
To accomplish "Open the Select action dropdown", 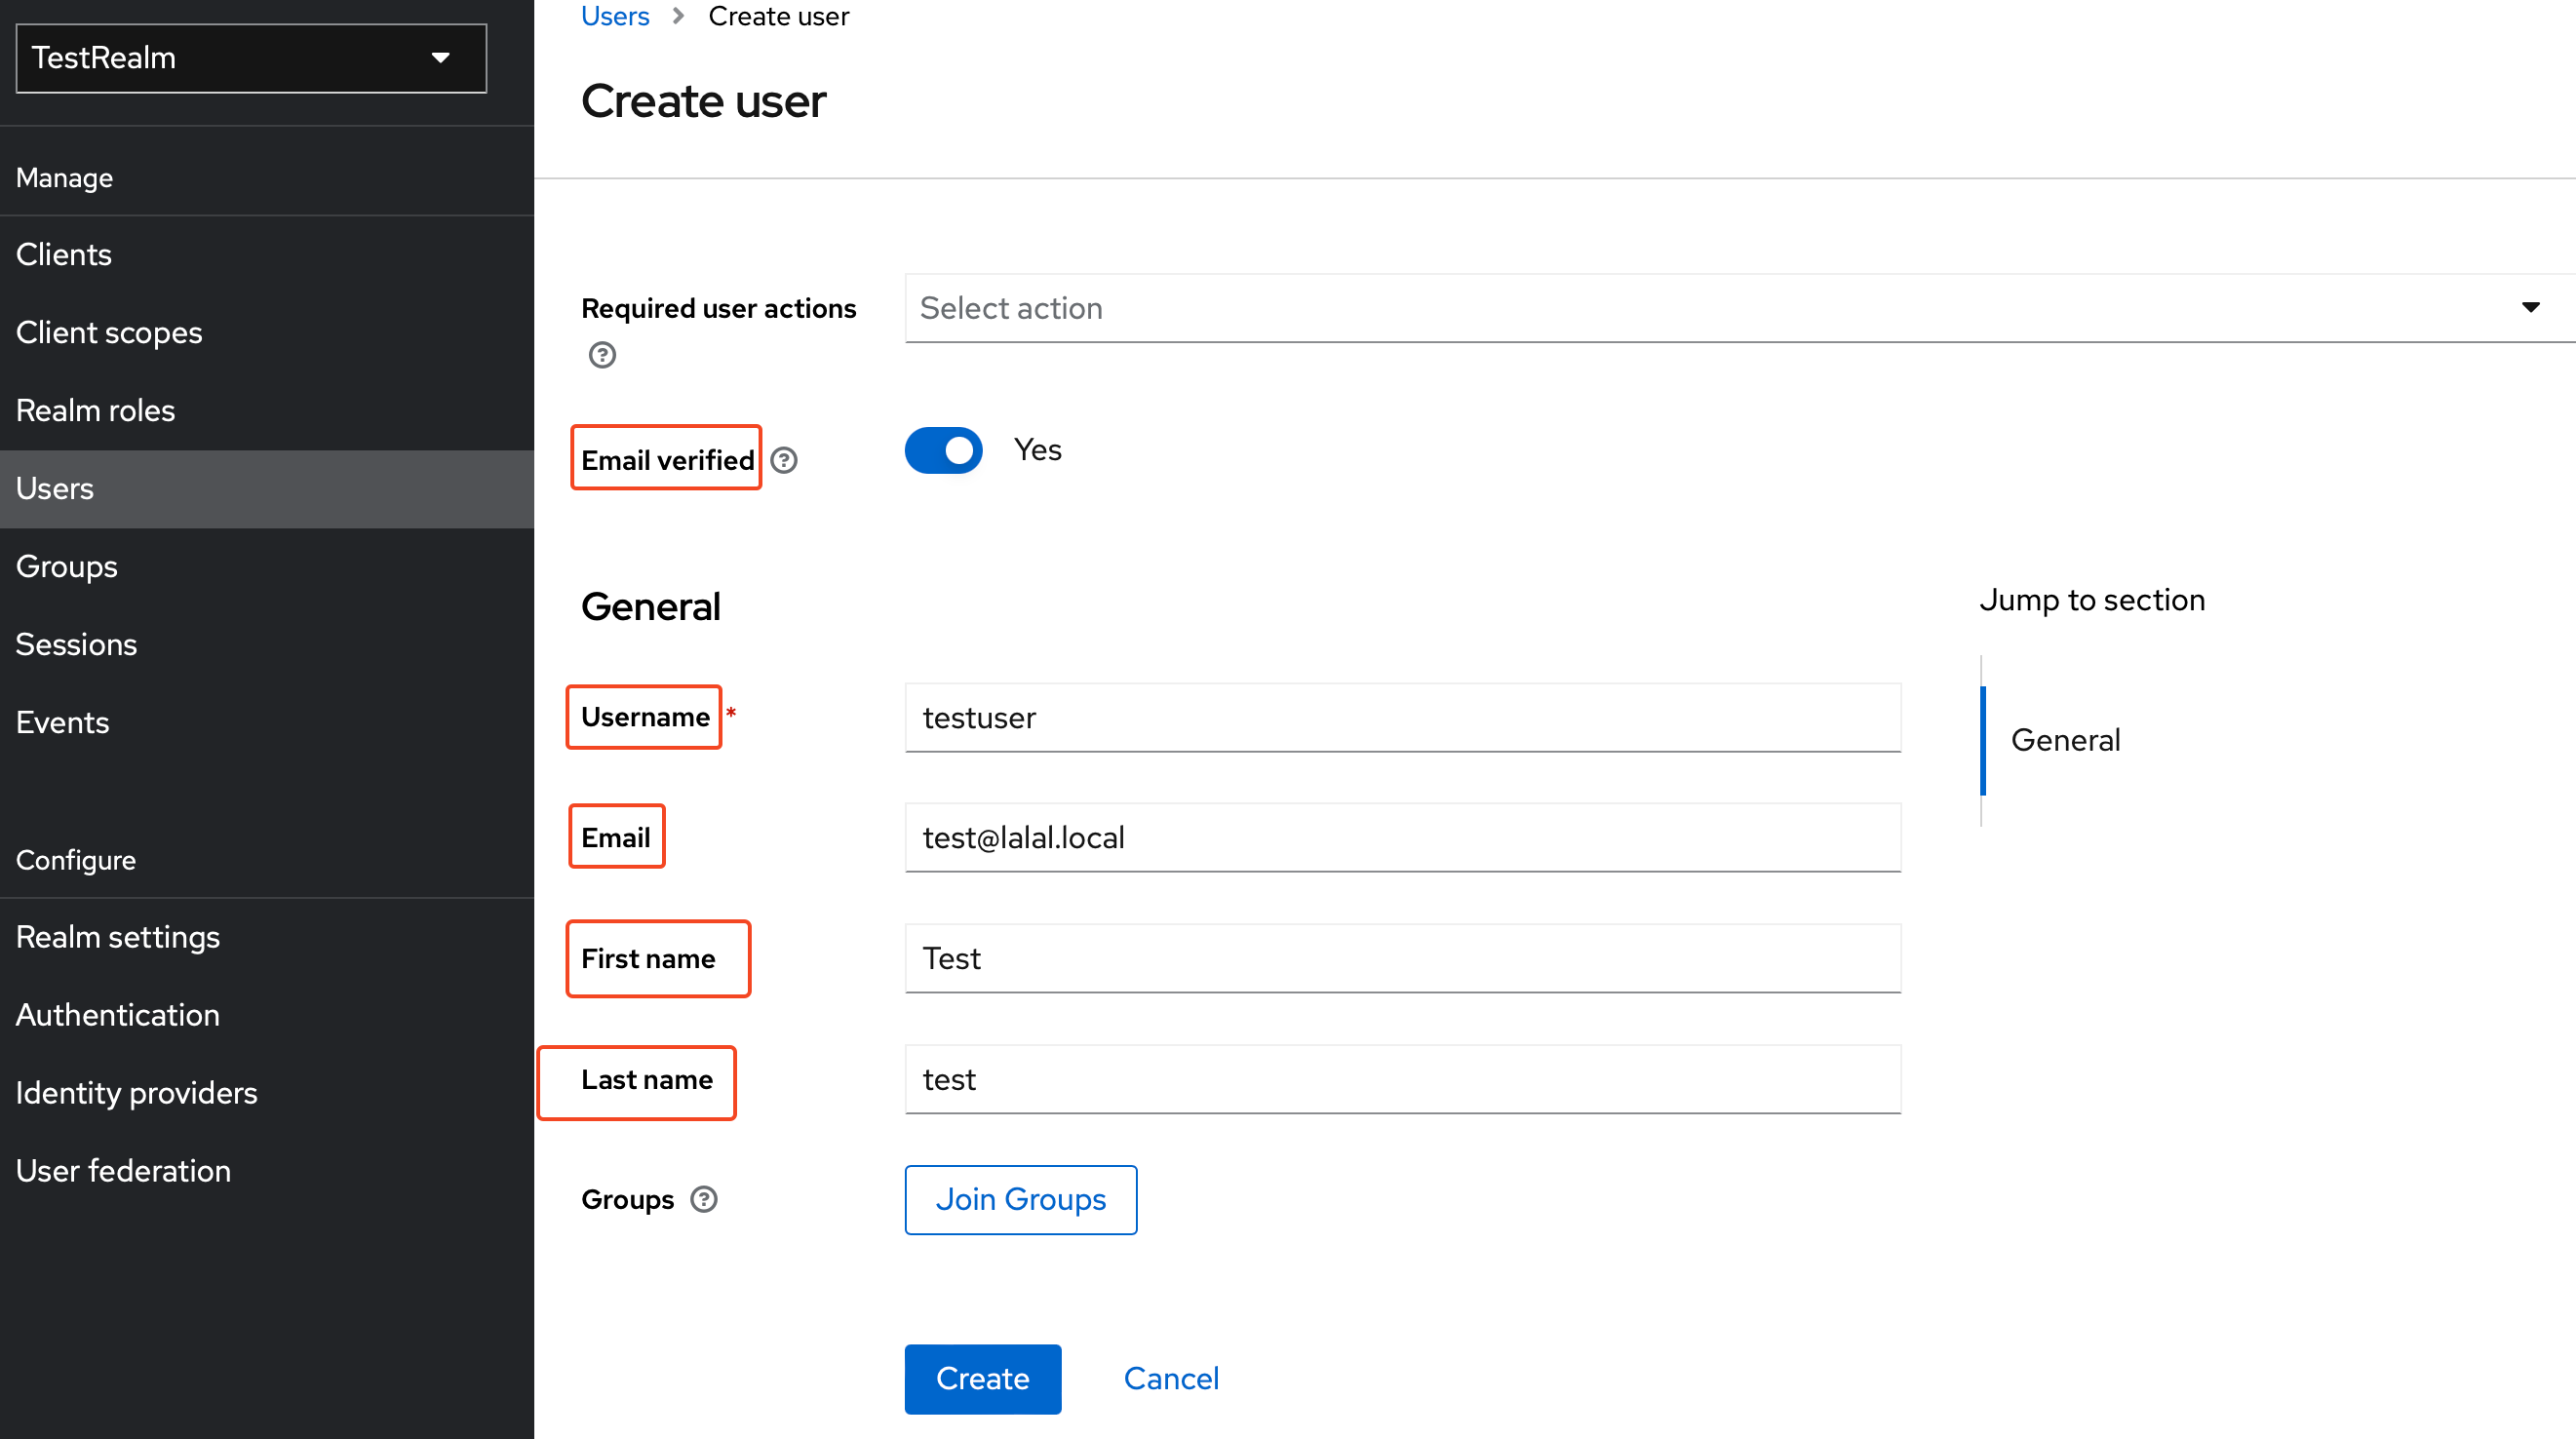I will (1740, 308).
